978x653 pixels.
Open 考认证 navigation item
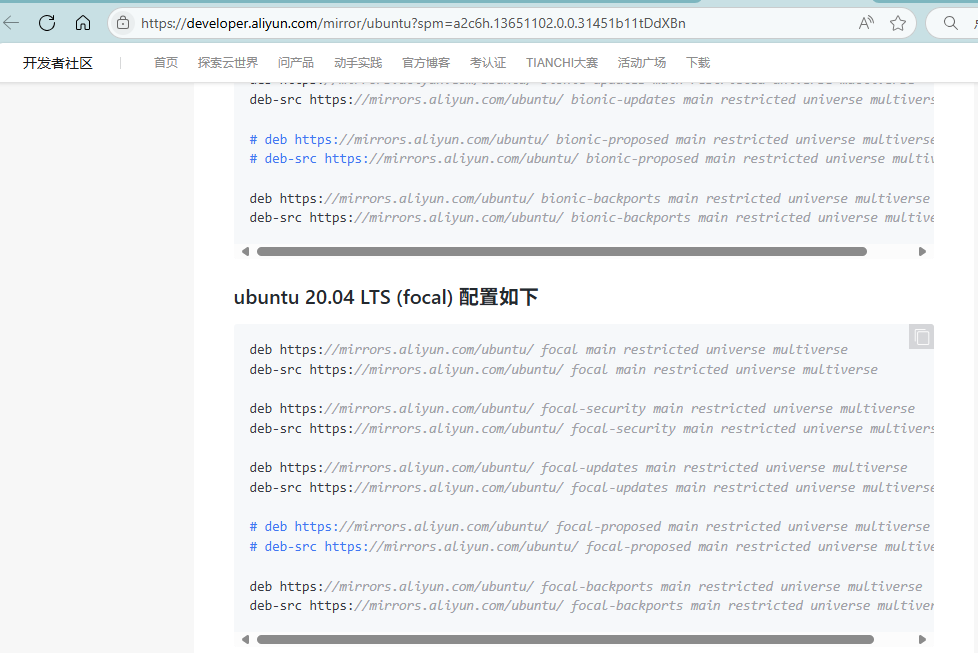click(x=488, y=63)
